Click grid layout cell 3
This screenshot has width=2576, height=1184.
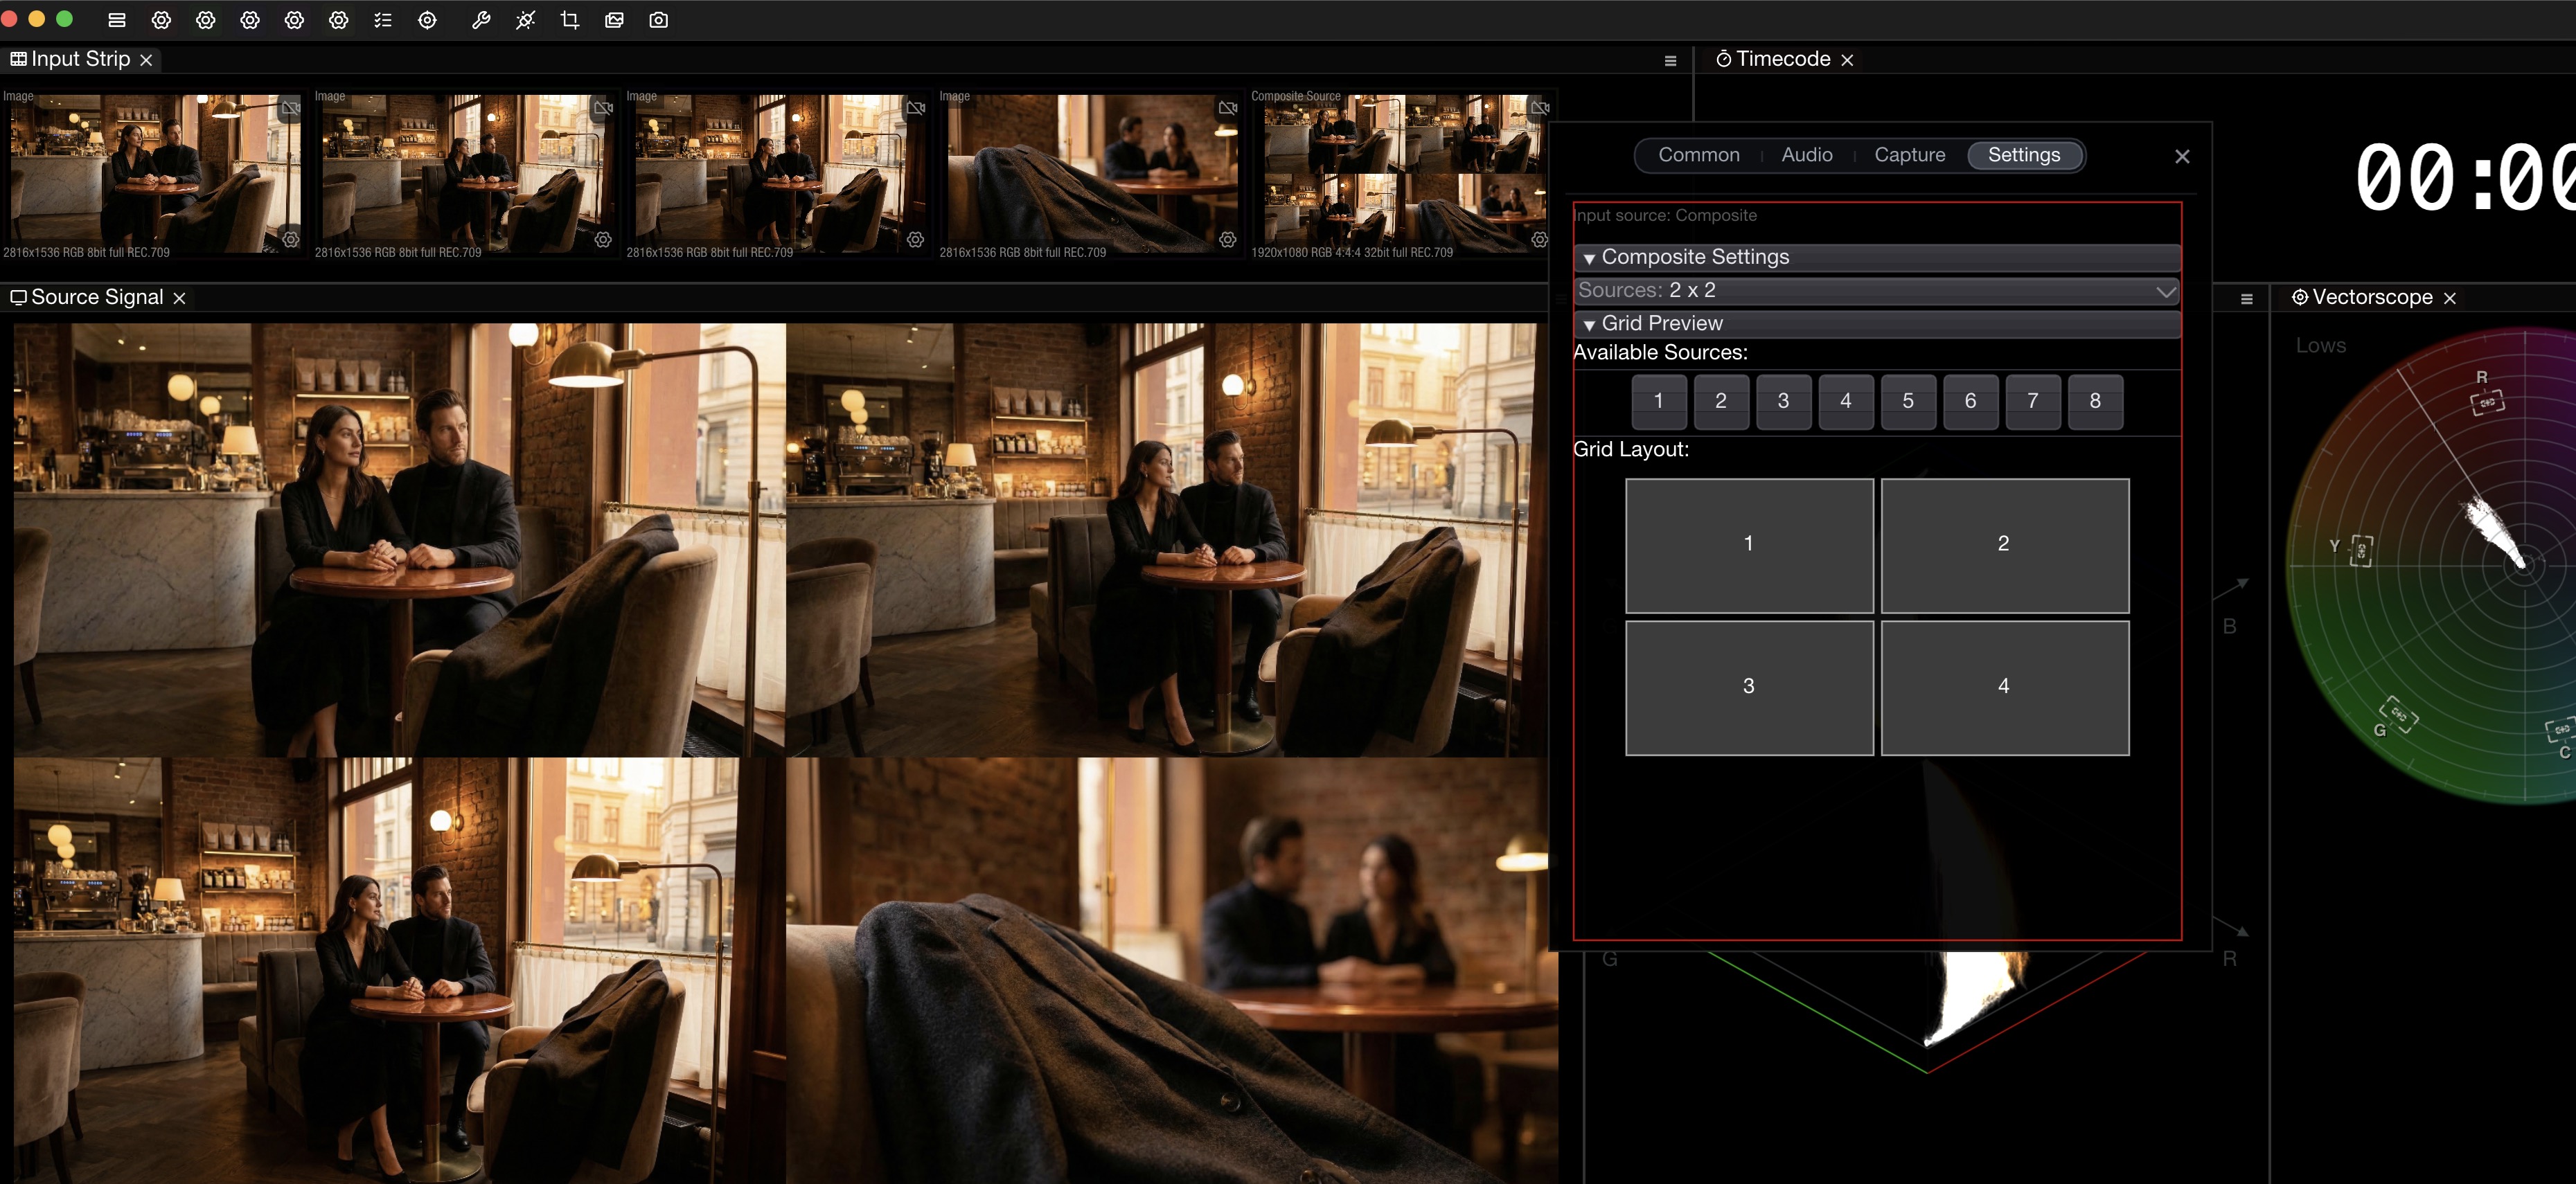[1749, 687]
